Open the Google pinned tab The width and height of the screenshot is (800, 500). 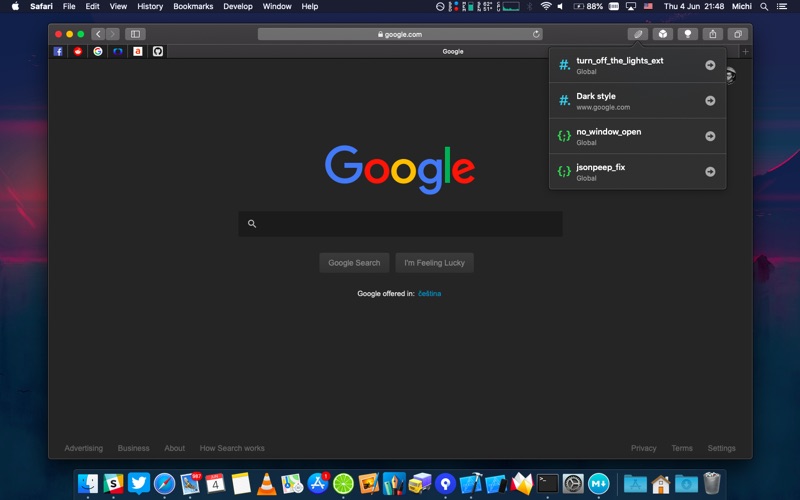[98, 52]
